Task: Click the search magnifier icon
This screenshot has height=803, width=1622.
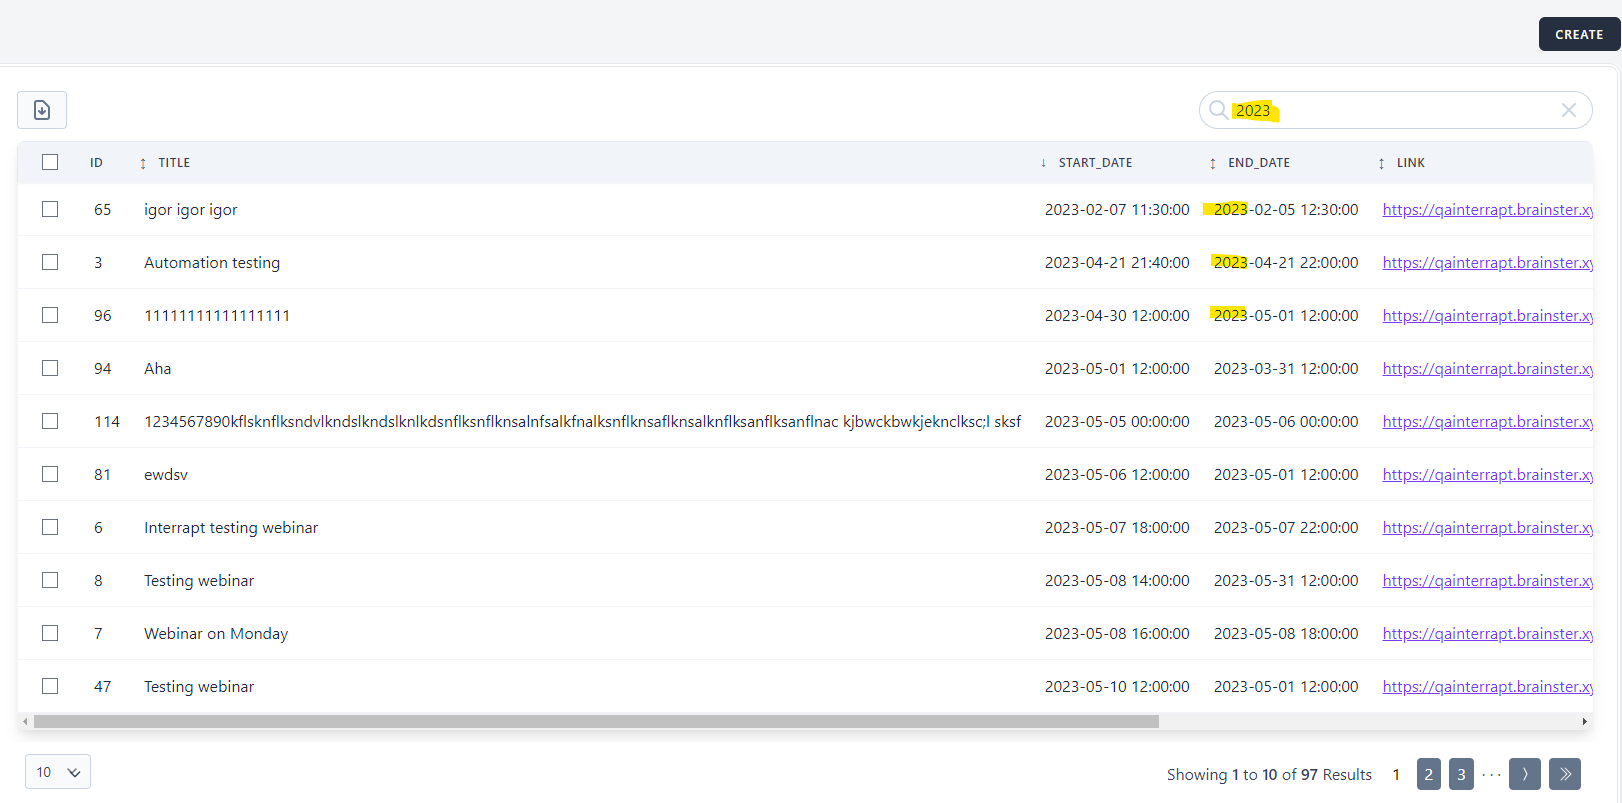Action: (1218, 110)
